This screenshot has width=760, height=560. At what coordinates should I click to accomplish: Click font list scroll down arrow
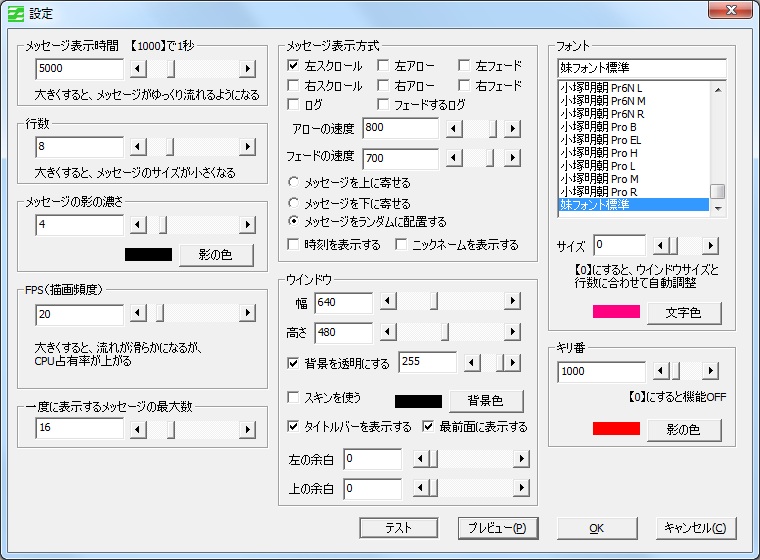(718, 208)
